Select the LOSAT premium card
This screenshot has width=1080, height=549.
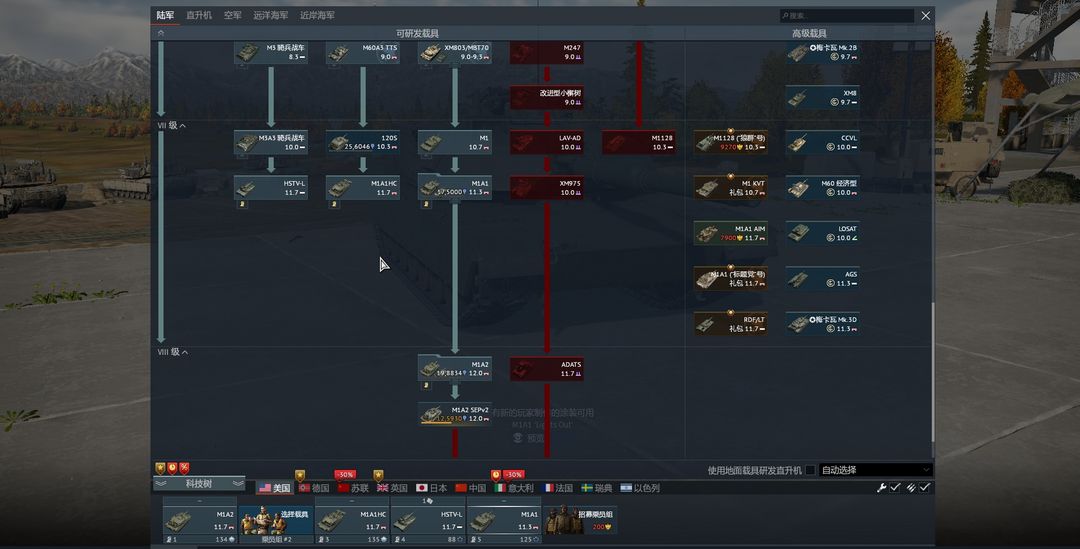click(822, 234)
